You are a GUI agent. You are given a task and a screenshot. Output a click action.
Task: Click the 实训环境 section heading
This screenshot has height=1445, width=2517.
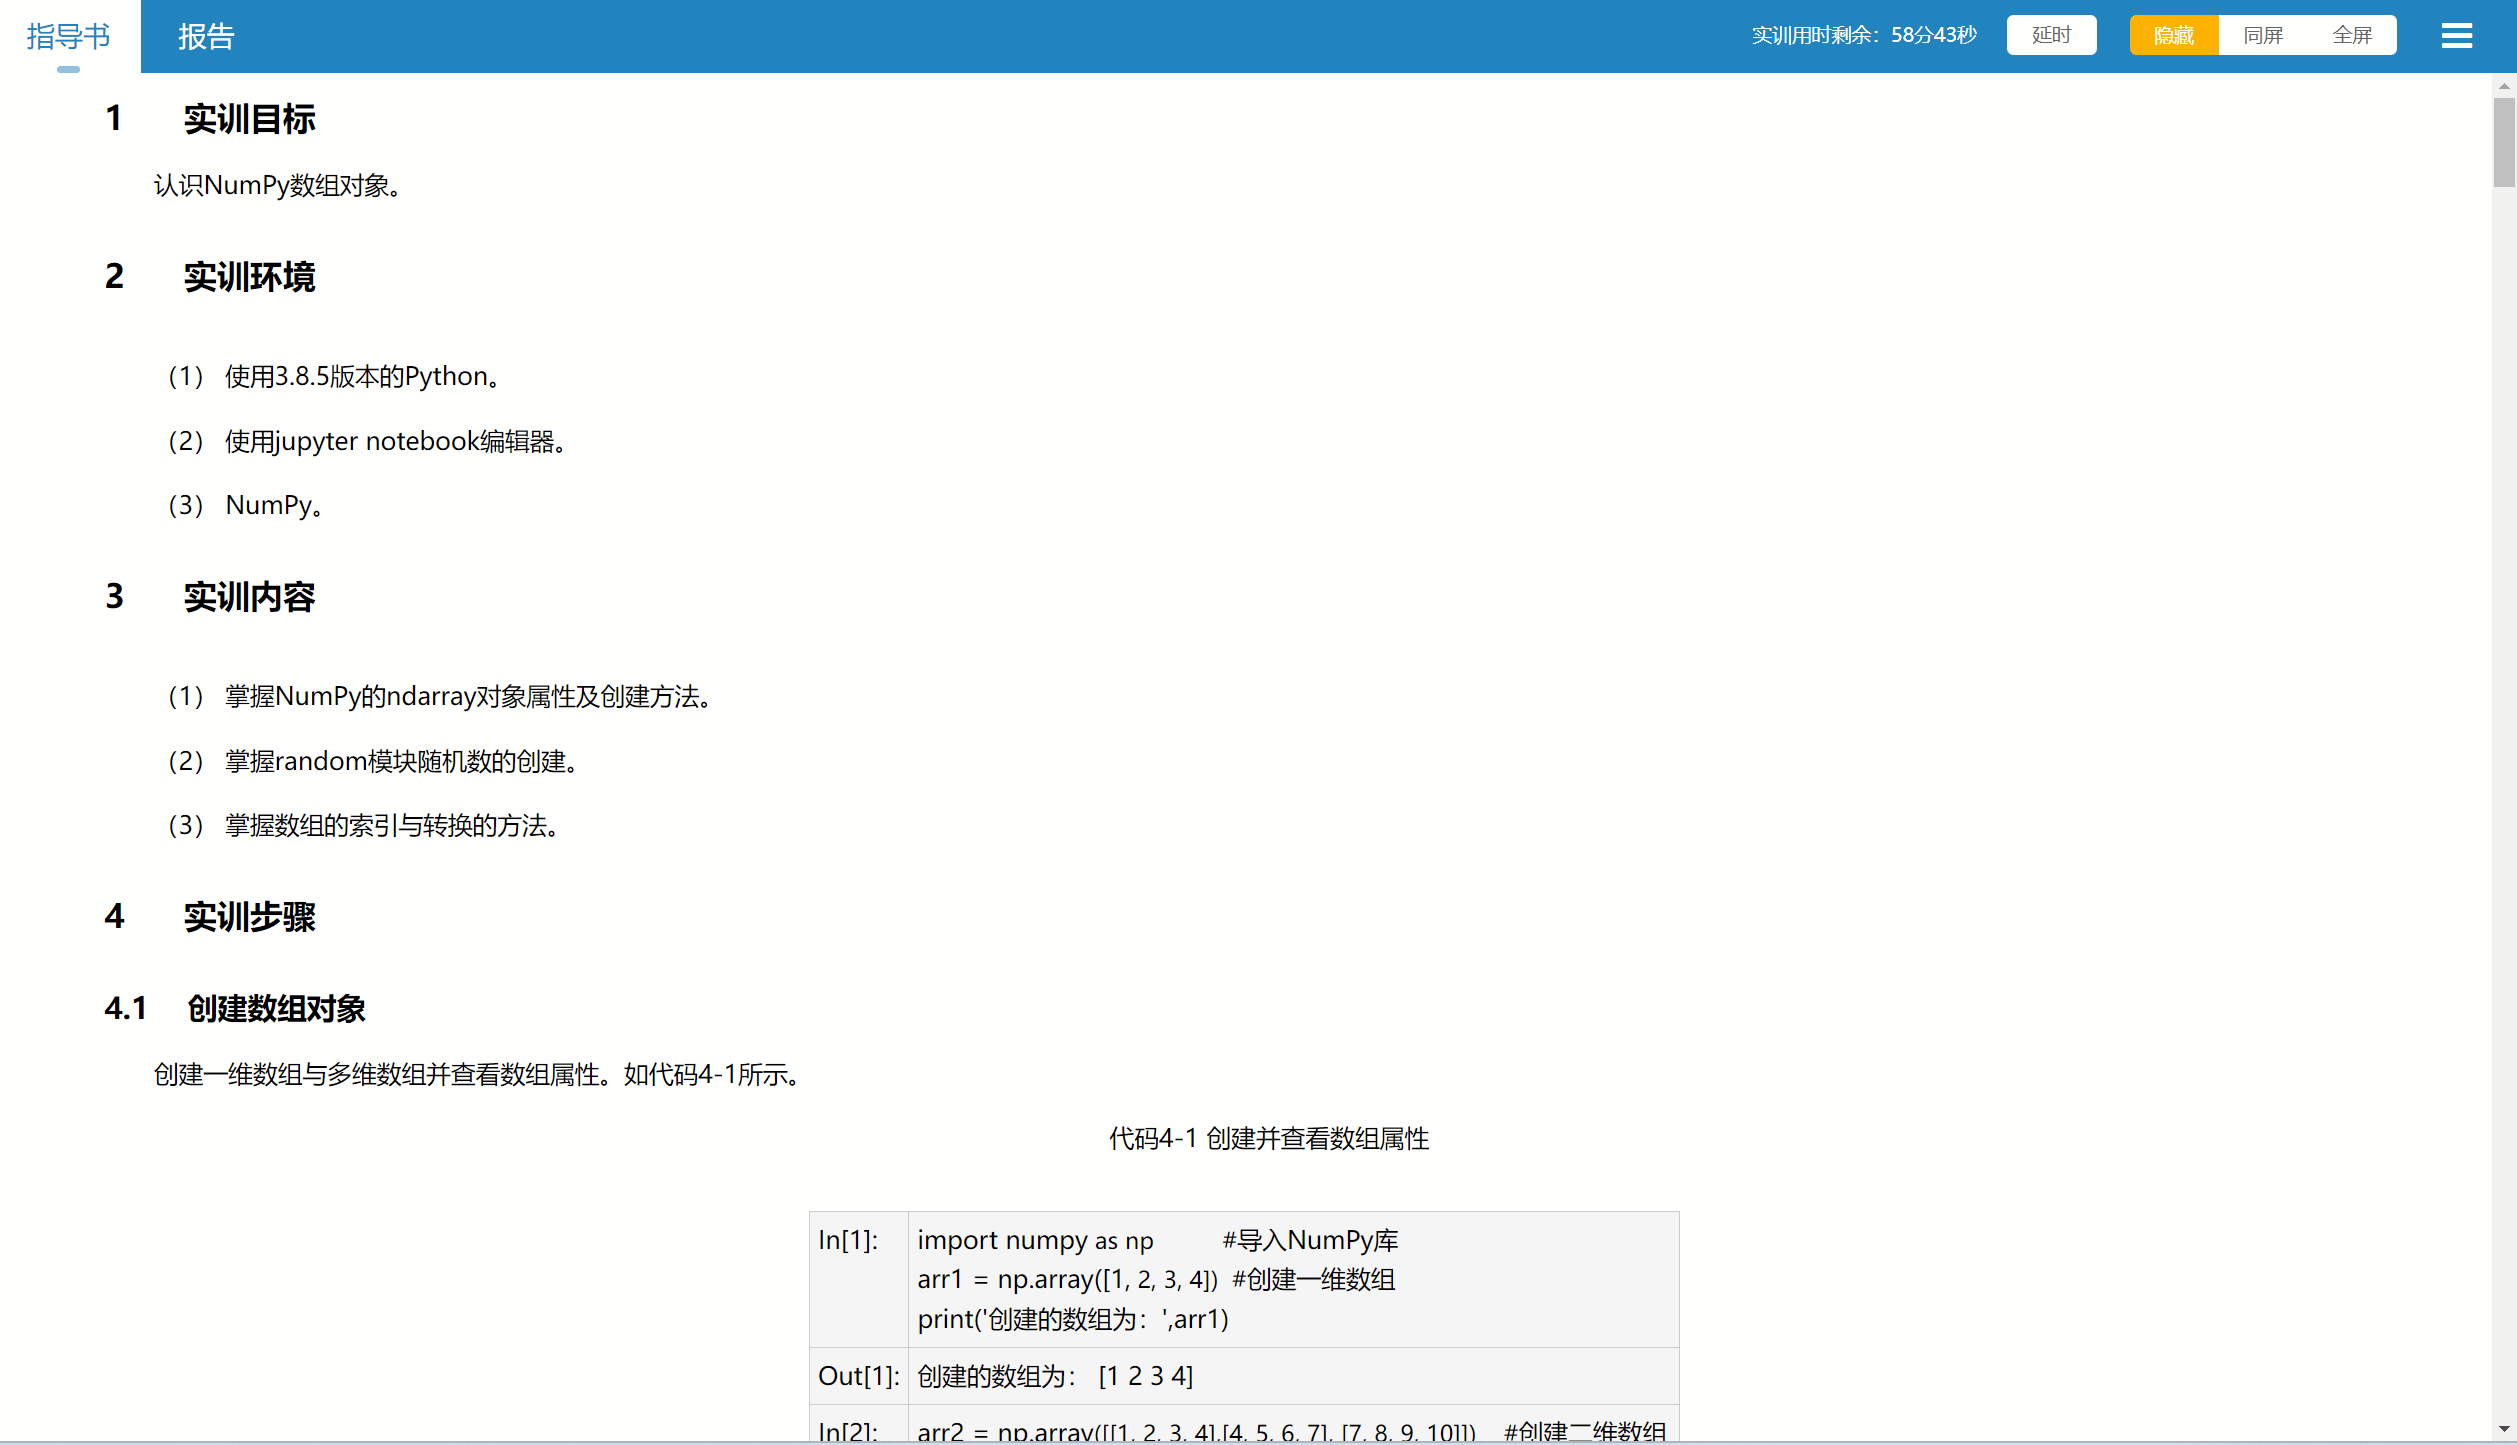point(249,277)
